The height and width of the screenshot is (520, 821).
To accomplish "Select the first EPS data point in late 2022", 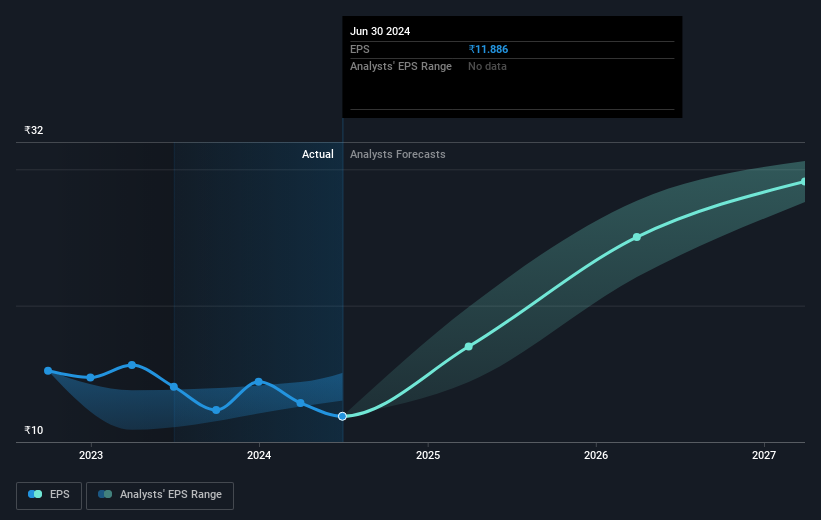I will [48, 371].
